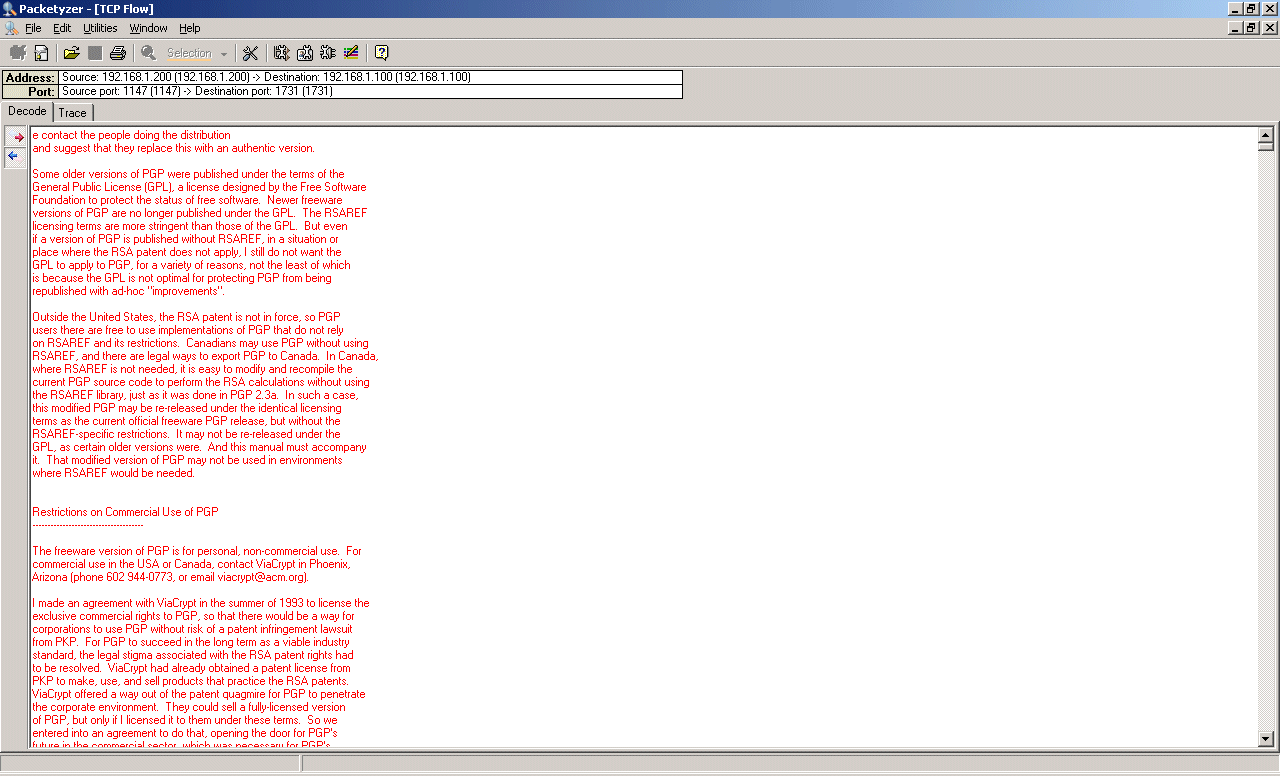Click the blue left-arrow direction icon
Screen dimensions: 1280x776
coord(15,157)
